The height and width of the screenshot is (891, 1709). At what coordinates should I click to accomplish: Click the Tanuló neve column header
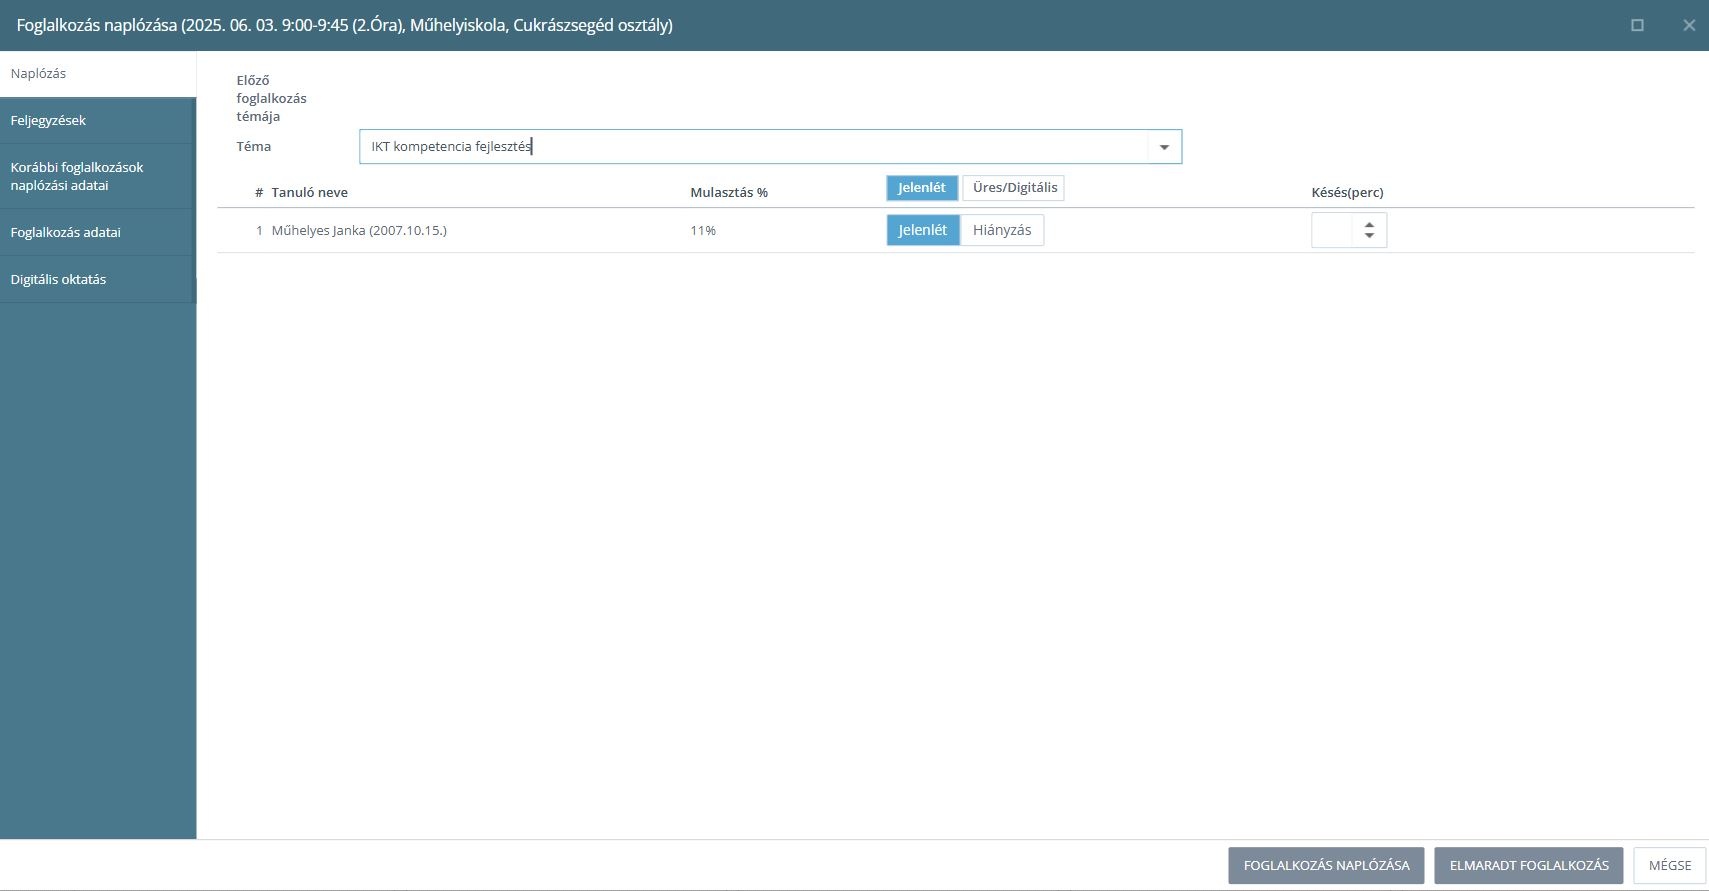pyautogui.click(x=310, y=193)
